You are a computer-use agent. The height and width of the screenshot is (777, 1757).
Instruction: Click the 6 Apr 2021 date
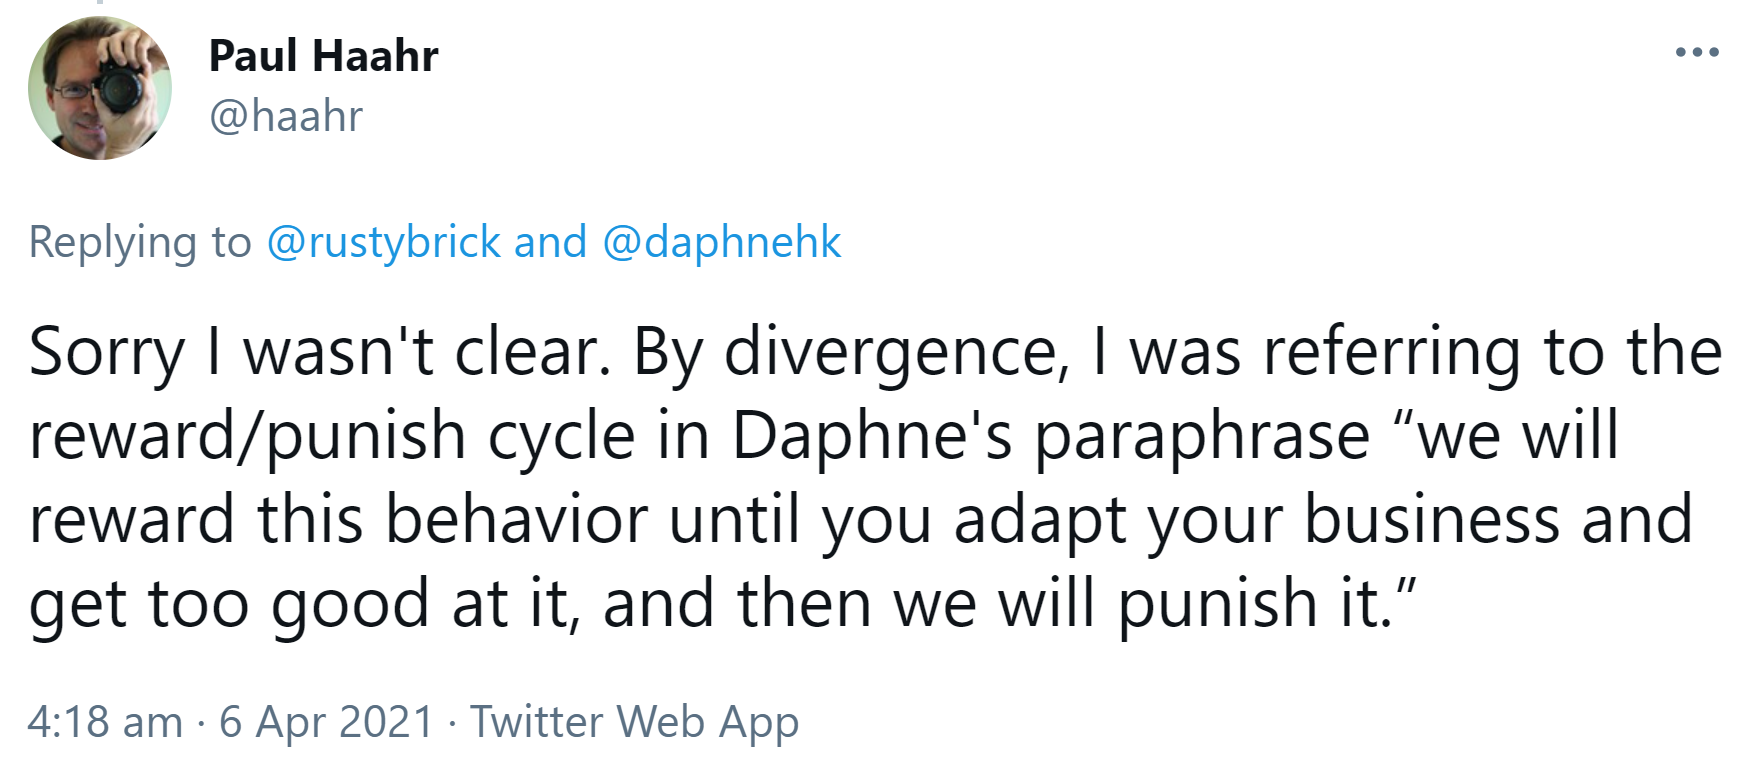326,722
